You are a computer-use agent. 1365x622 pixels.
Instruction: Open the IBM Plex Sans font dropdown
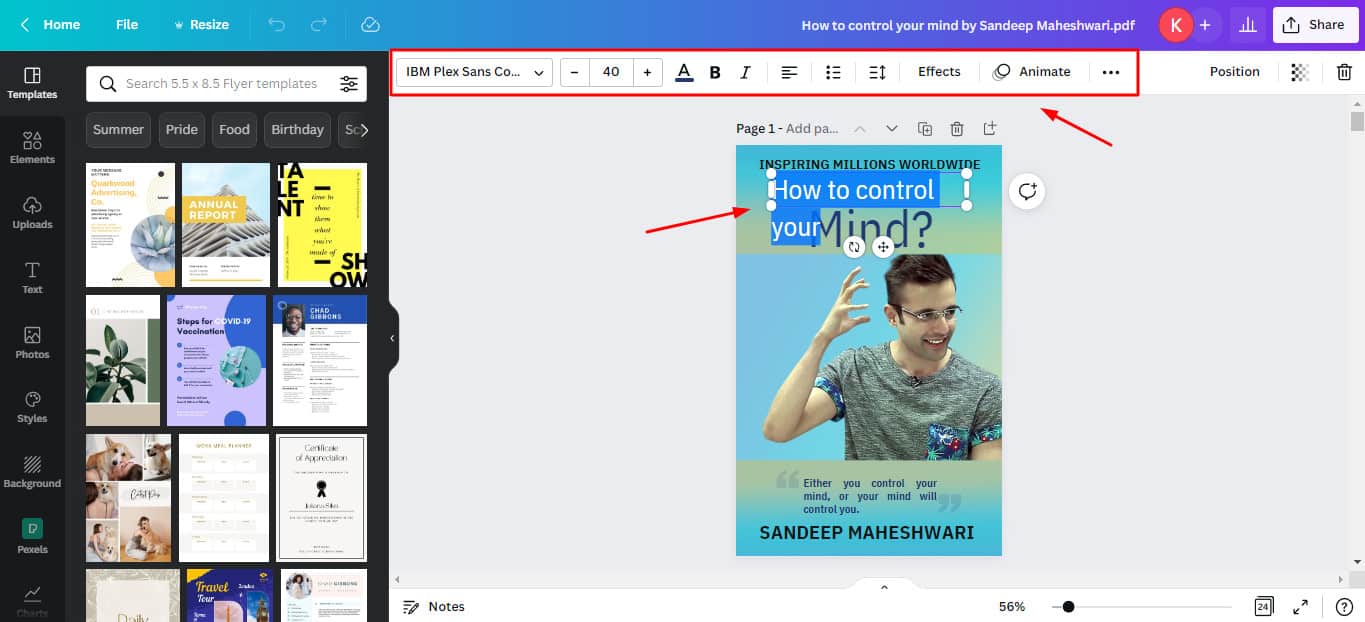(x=475, y=72)
